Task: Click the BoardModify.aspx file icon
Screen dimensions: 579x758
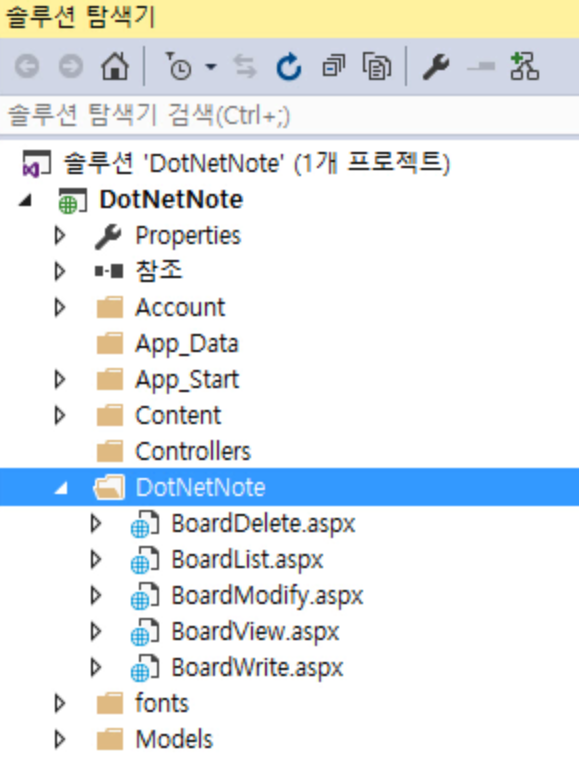Action: tap(144, 596)
